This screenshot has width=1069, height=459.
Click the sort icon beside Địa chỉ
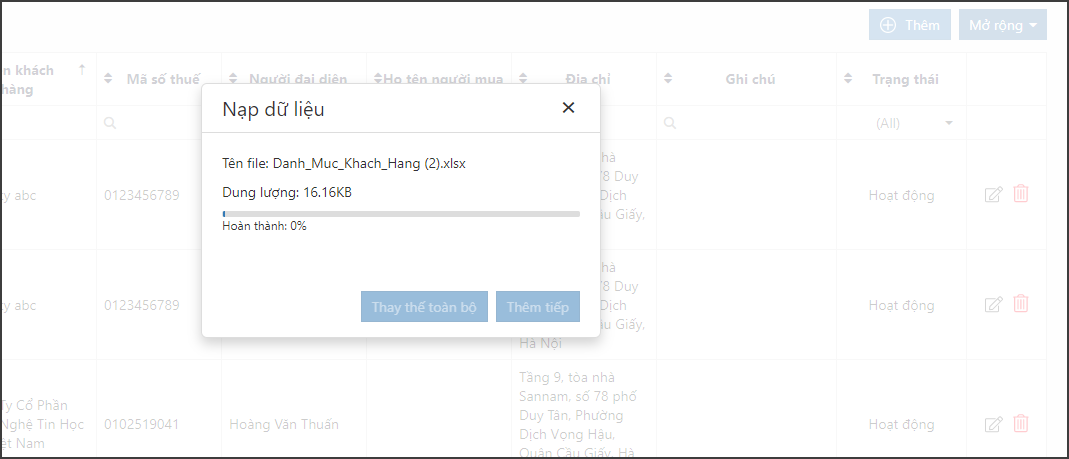click(524, 78)
